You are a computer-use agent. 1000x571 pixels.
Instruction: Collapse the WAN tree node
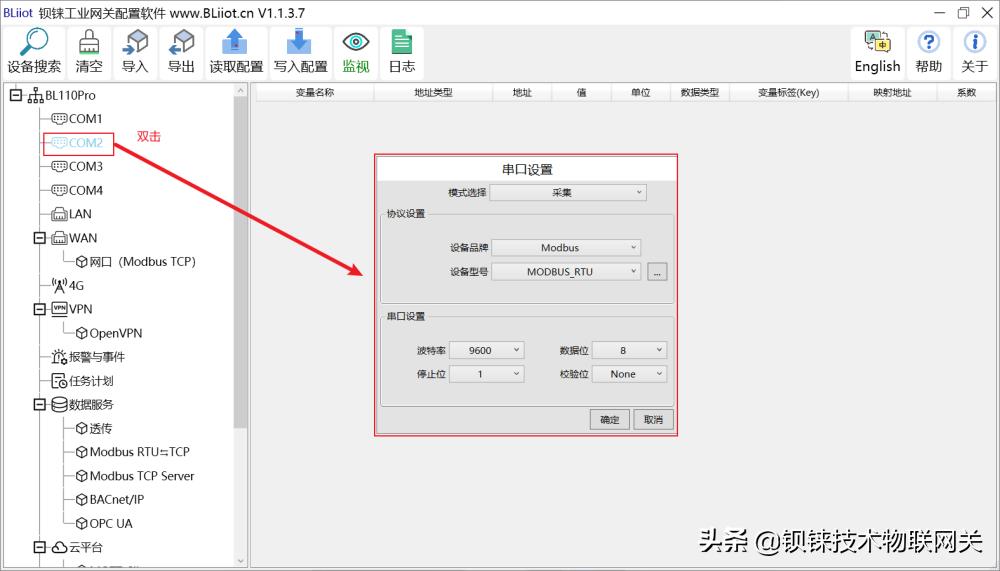pyautogui.click(x=40, y=238)
